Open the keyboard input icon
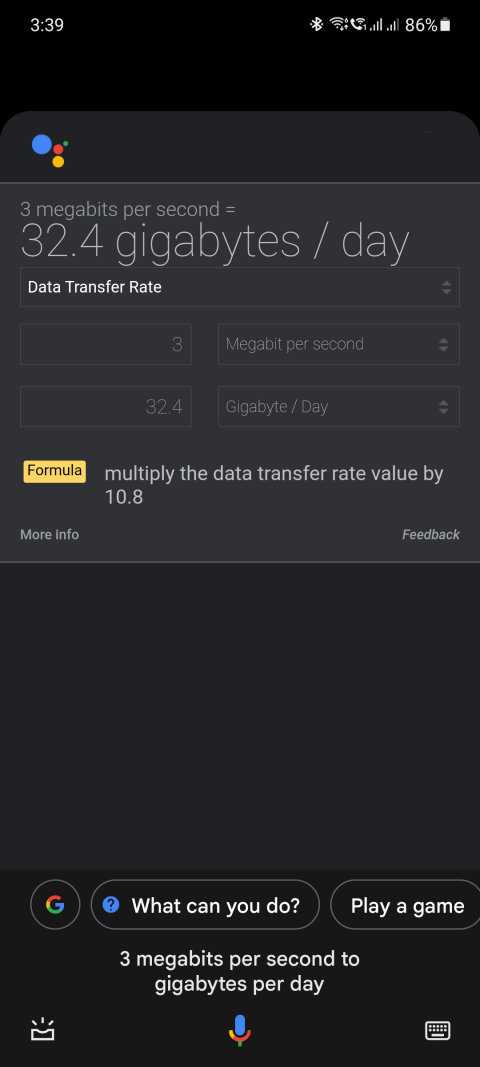Screen dimensions: 480x1067 tap(437, 1030)
